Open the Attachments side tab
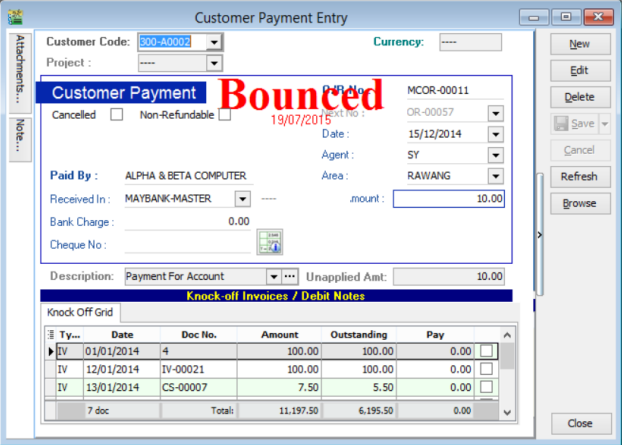This screenshot has width=622, height=445. (19, 70)
